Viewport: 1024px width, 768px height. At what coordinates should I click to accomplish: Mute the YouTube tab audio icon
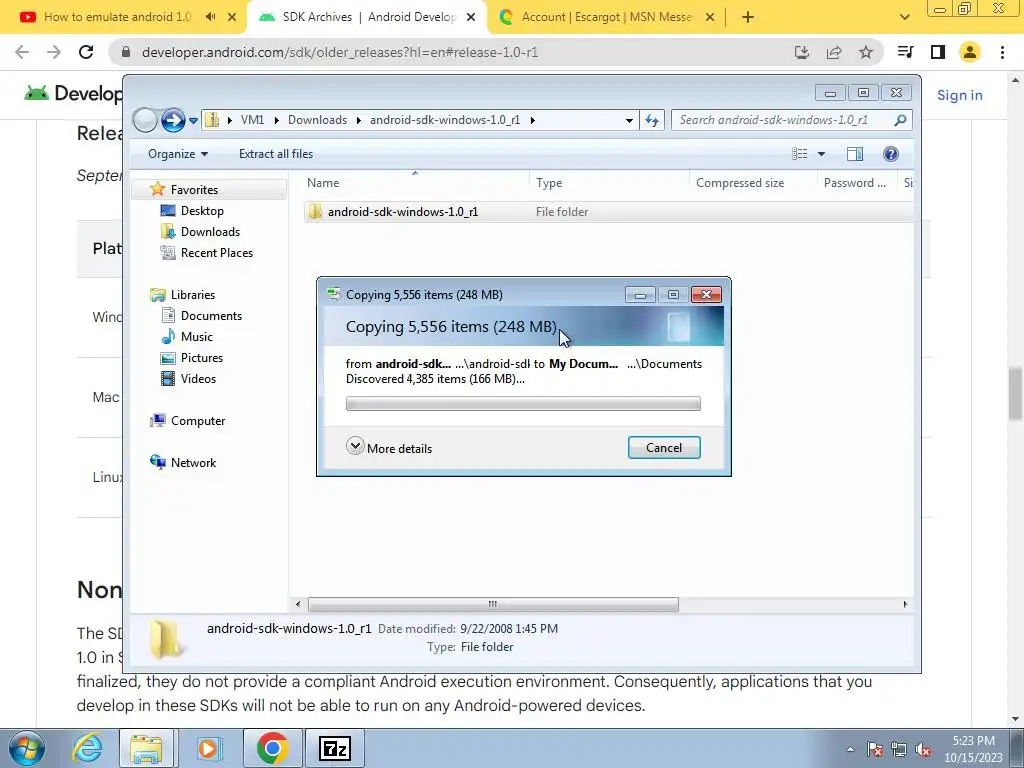(x=210, y=17)
